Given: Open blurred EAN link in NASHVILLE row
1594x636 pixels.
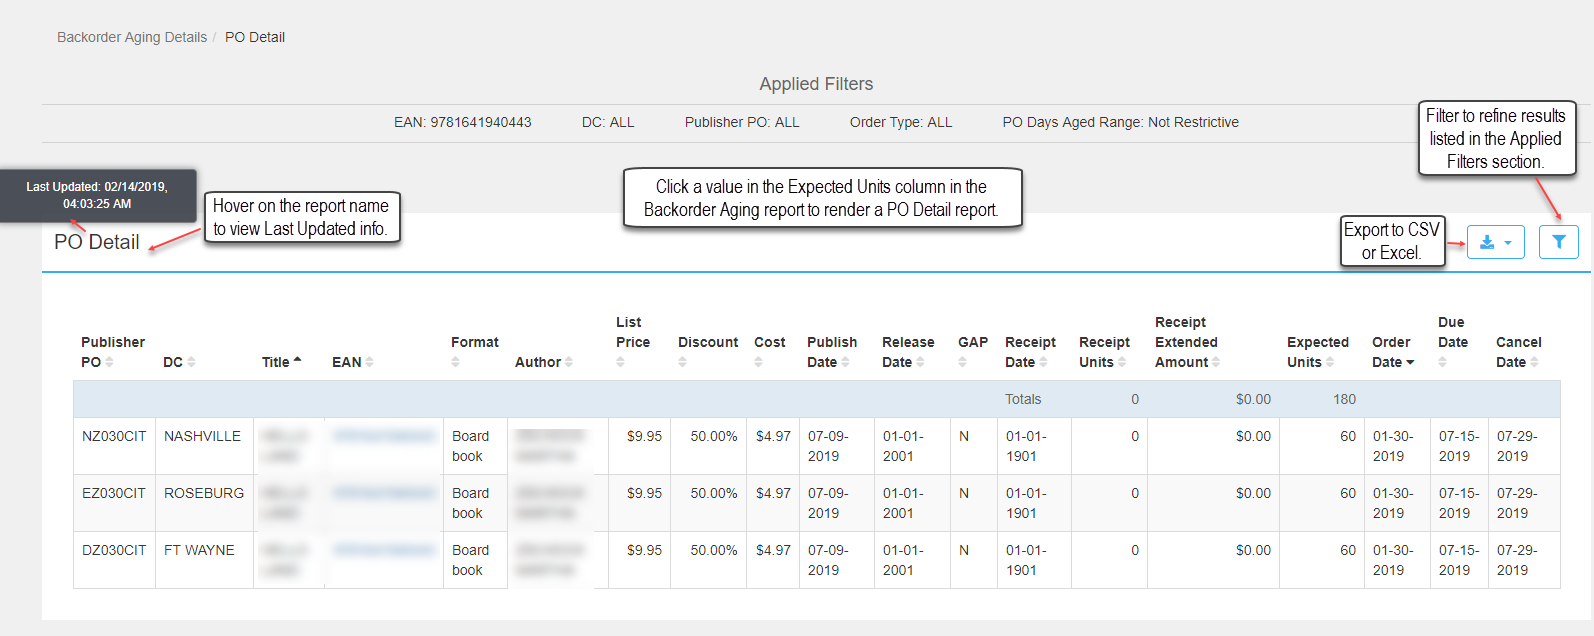Looking at the screenshot, I should click(384, 436).
